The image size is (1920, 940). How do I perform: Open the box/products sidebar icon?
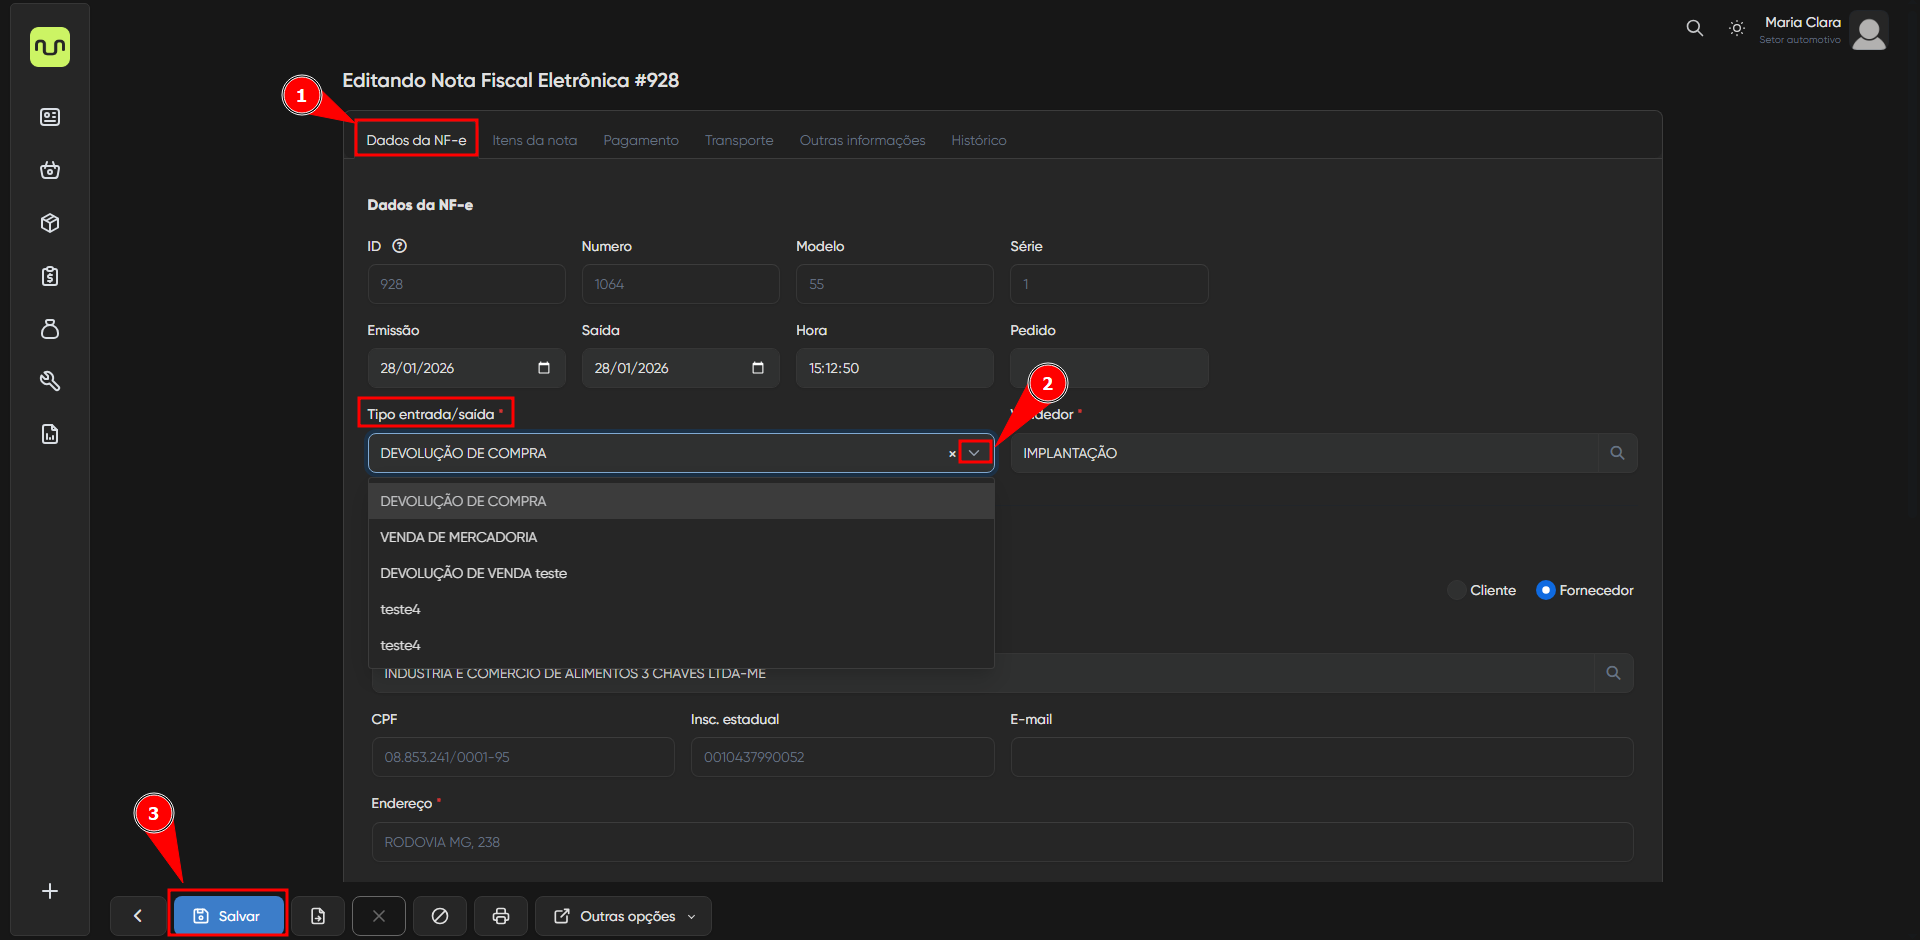tap(50, 223)
